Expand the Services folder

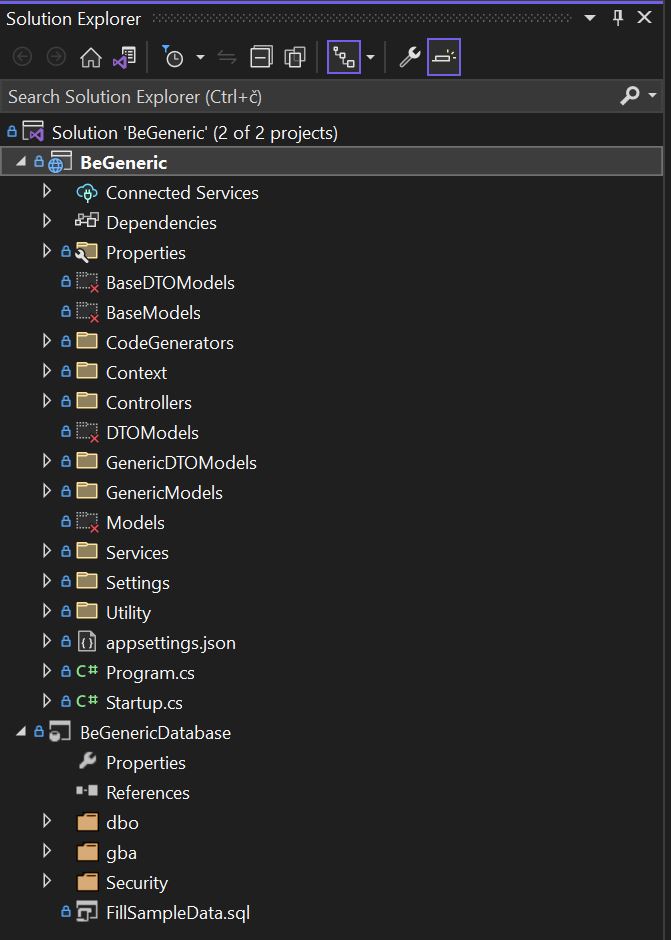coord(47,552)
